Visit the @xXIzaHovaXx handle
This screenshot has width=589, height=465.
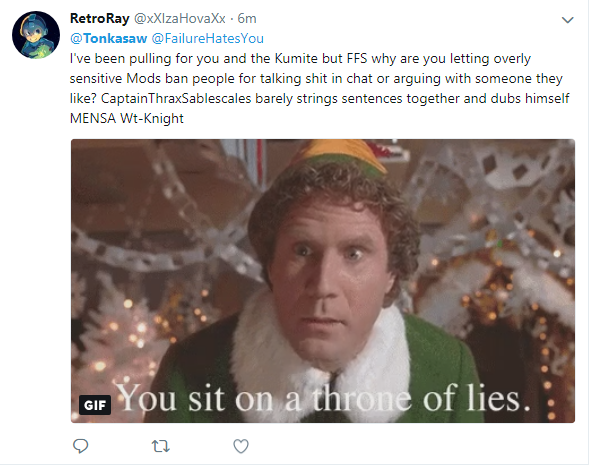click(x=180, y=18)
